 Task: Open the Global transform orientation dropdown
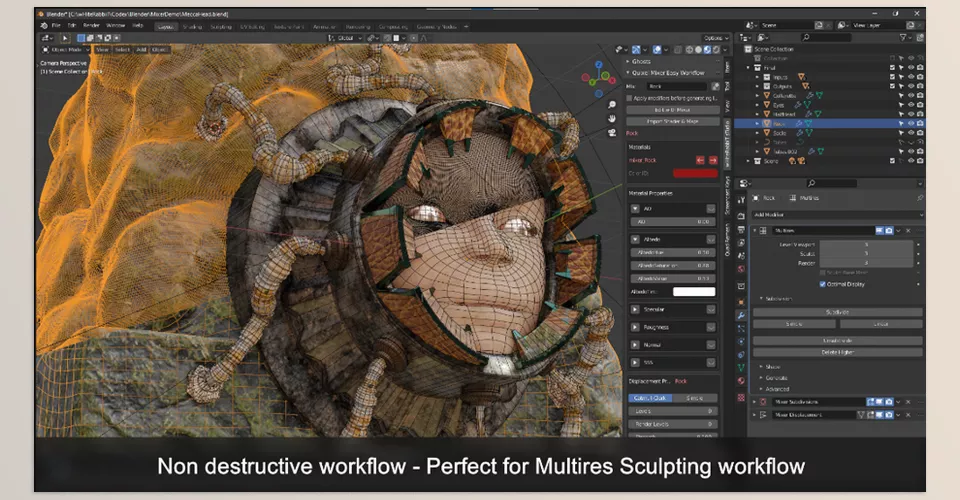click(345, 38)
